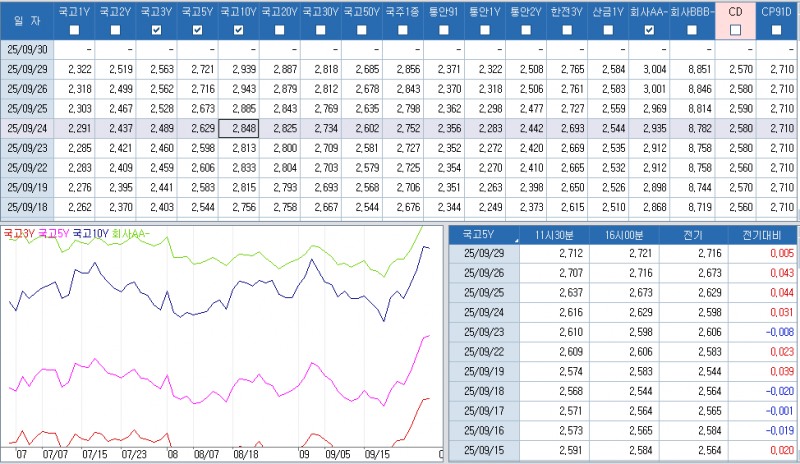800x464 pixels.
Task: Click the 16시00분 column header
Action: [x=623, y=236]
